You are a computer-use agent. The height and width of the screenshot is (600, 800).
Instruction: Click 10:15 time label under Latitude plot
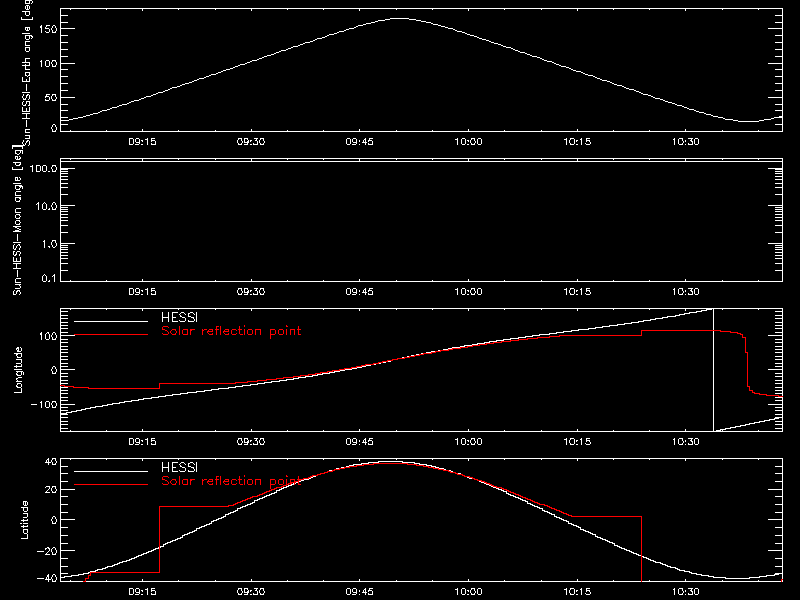click(577, 592)
